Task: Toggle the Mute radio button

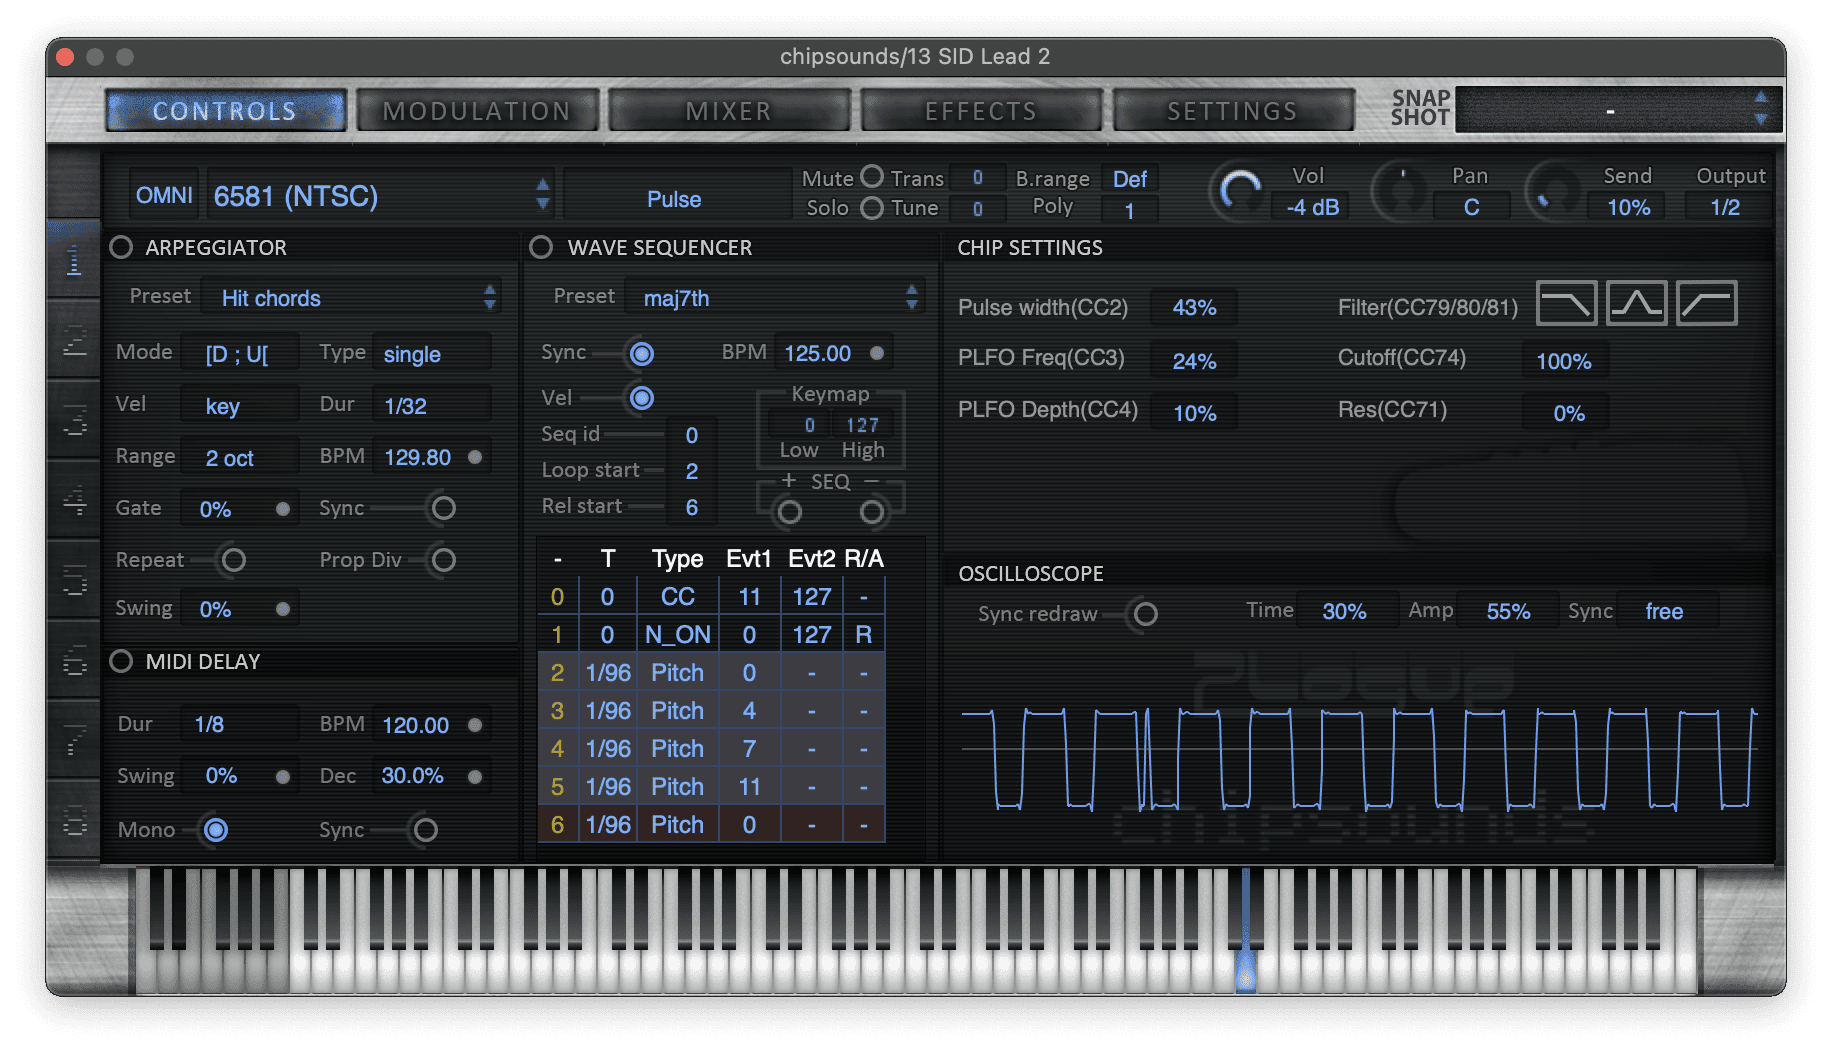Action: tap(872, 177)
